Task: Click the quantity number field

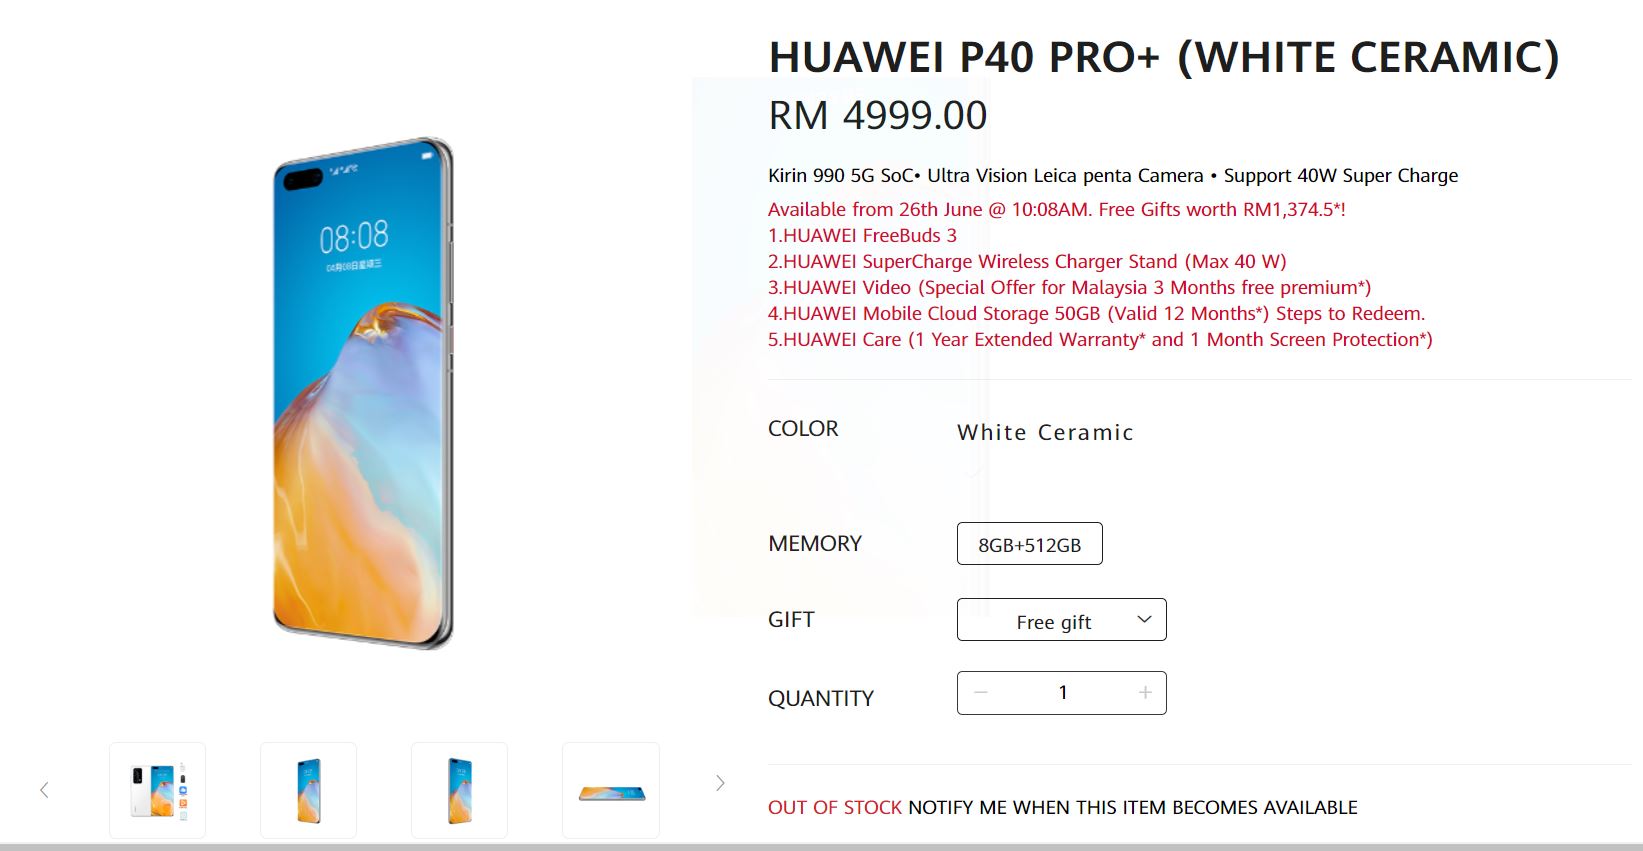Action: pyautogui.click(x=1063, y=693)
